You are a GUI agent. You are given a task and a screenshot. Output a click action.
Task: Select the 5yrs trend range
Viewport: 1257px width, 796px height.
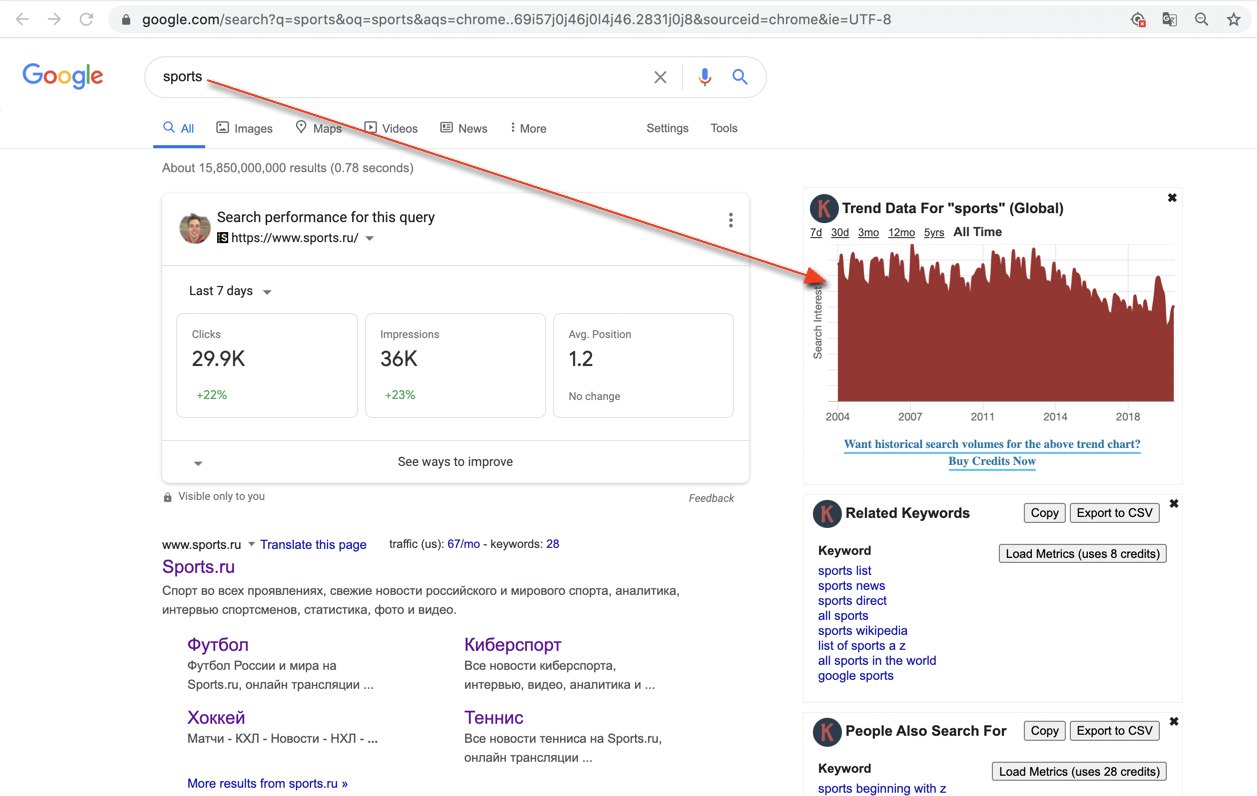click(x=934, y=232)
